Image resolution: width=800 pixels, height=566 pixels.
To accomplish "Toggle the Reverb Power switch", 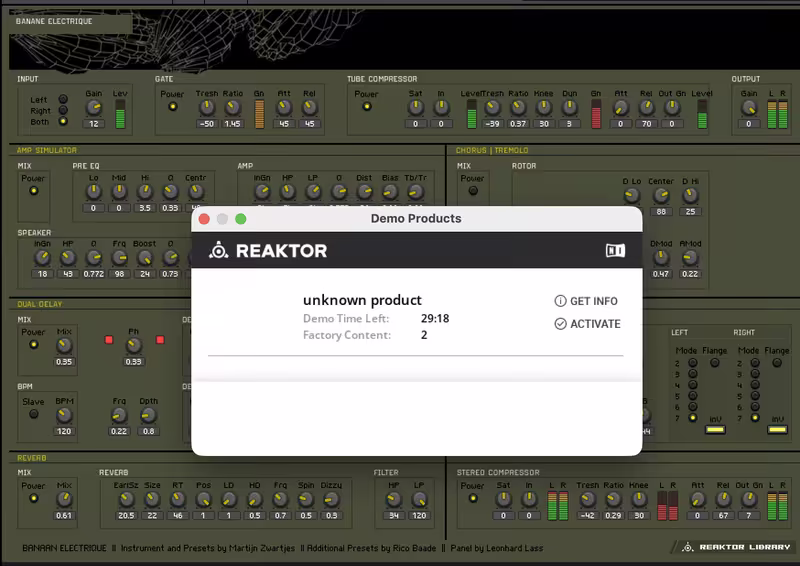I will click(34, 498).
